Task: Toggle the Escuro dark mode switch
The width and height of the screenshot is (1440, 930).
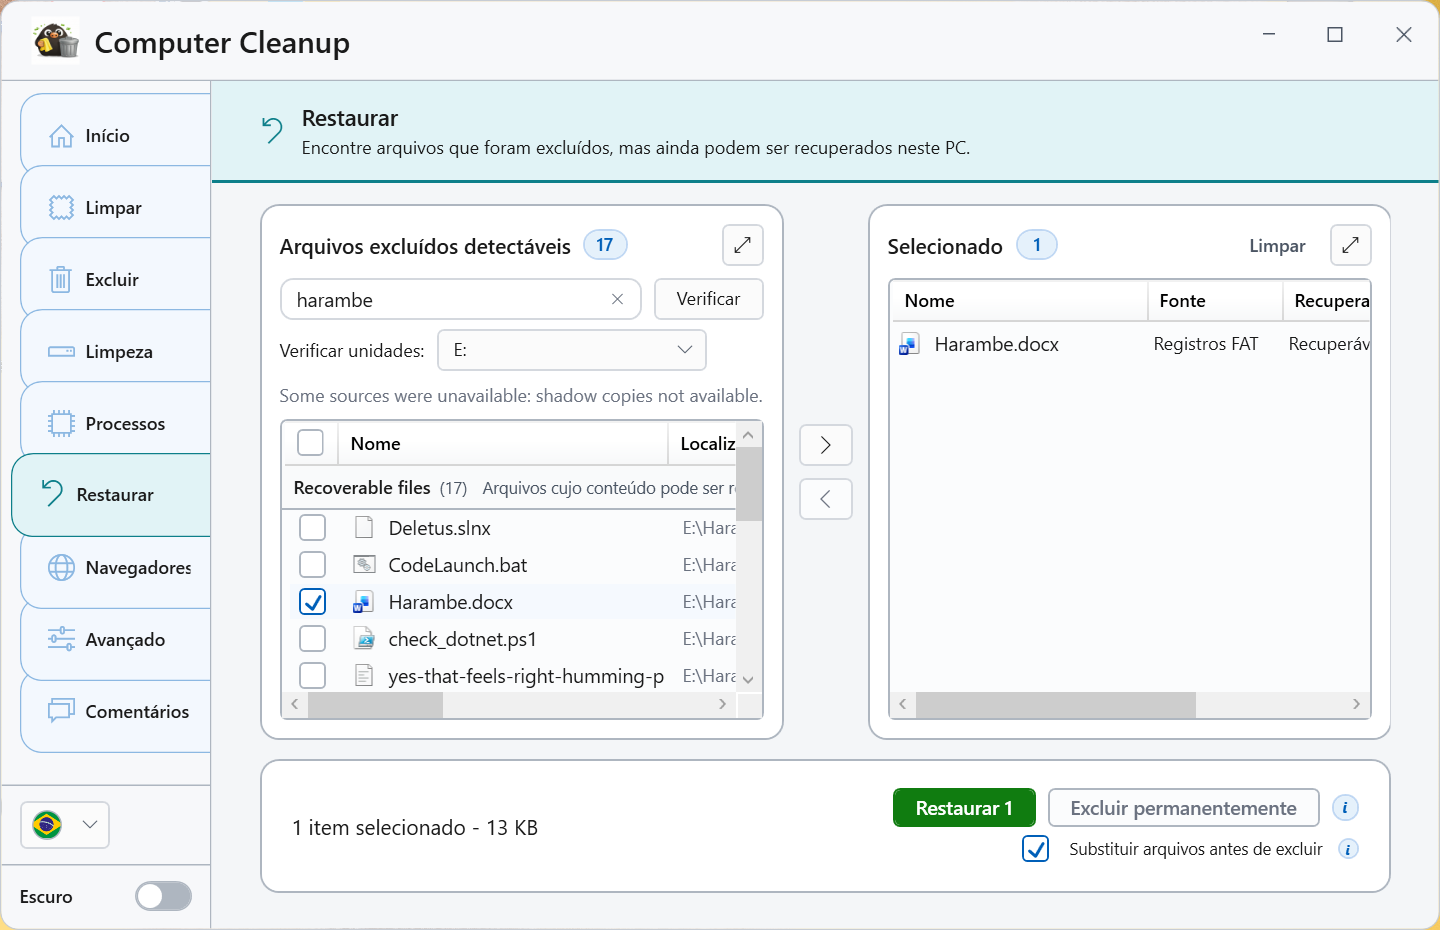Action: [x=164, y=896]
